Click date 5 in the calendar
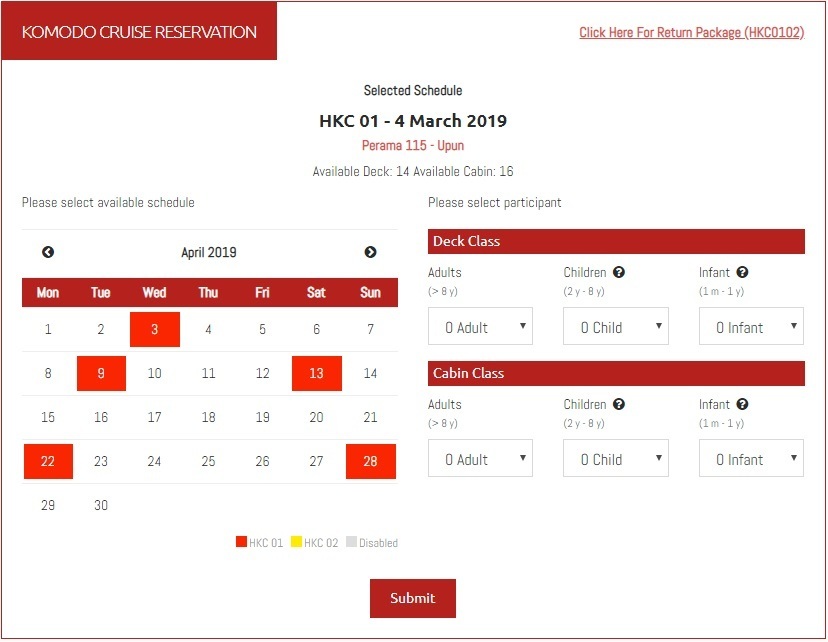Screen dimensions: 828x642 click(x=262, y=329)
